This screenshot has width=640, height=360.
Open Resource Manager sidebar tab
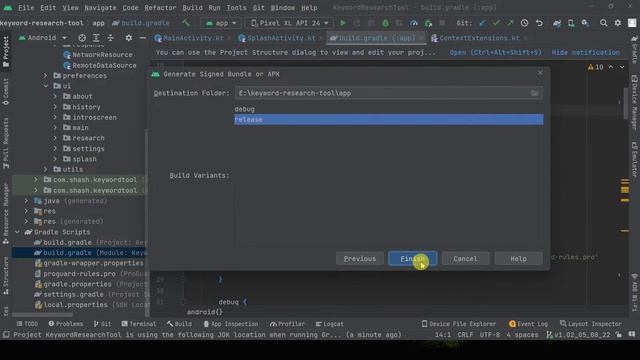(x=6, y=213)
